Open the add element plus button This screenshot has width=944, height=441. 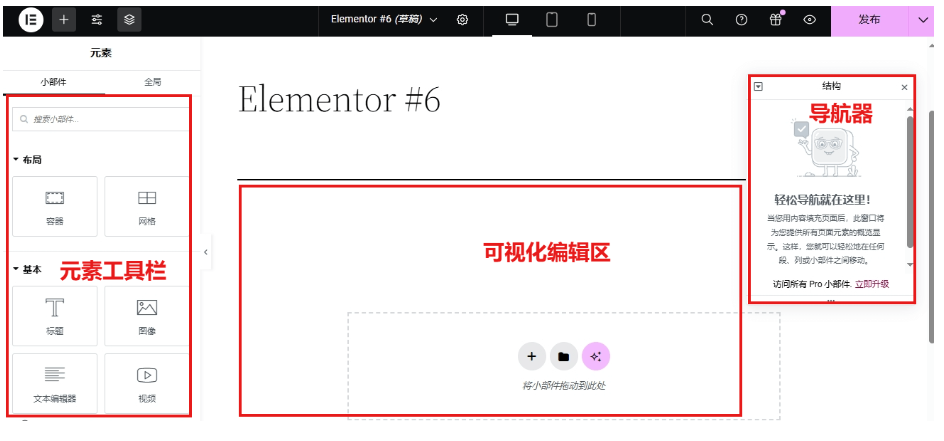[x=64, y=20]
